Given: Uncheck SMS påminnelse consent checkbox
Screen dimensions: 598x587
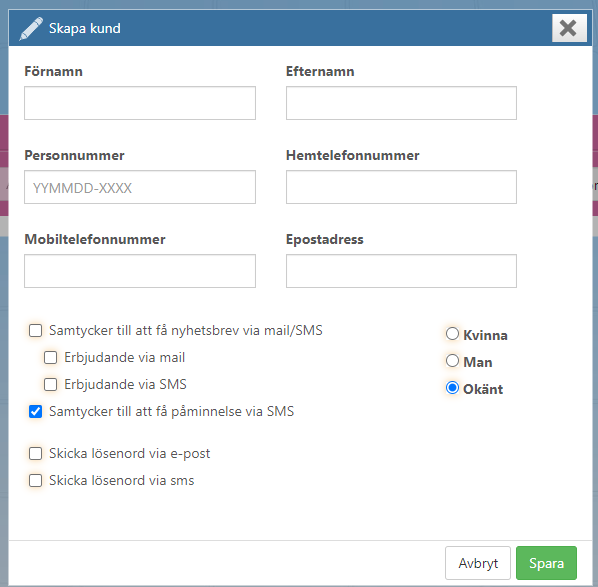Looking at the screenshot, I should [x=35, y=412].
